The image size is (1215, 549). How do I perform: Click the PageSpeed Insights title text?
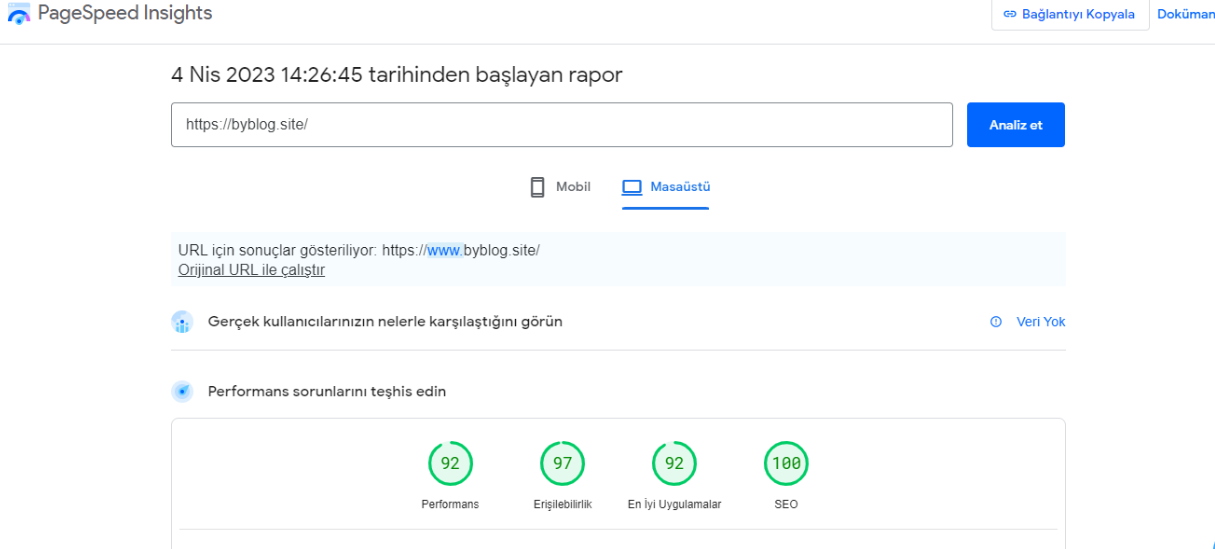pyautogui.click(x=125, y=13)
